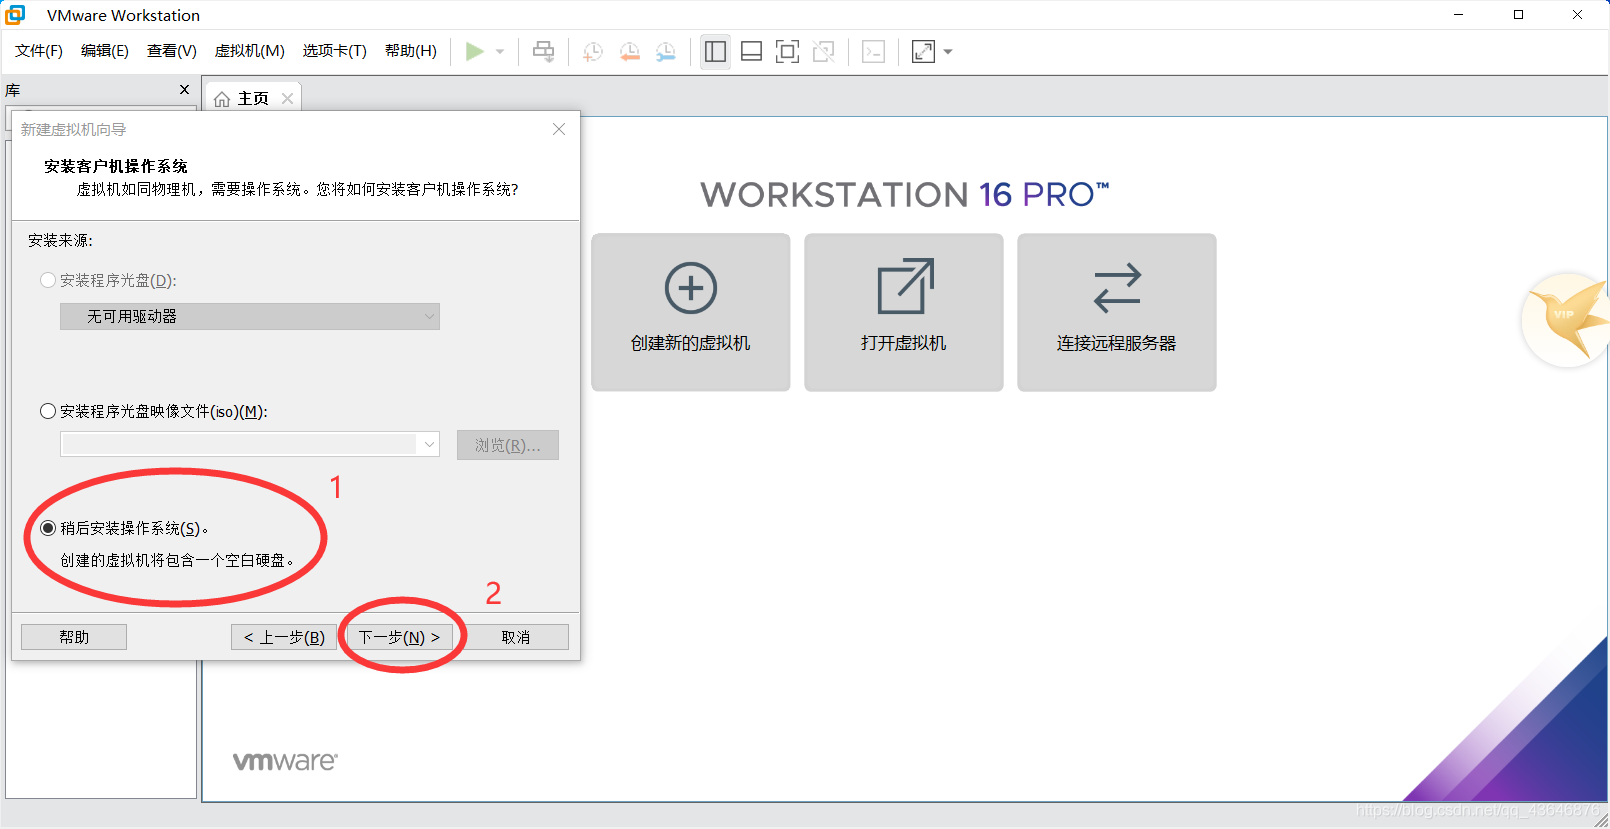Click the 创建新的虚拟机 tile

click(x=691, y=312)
